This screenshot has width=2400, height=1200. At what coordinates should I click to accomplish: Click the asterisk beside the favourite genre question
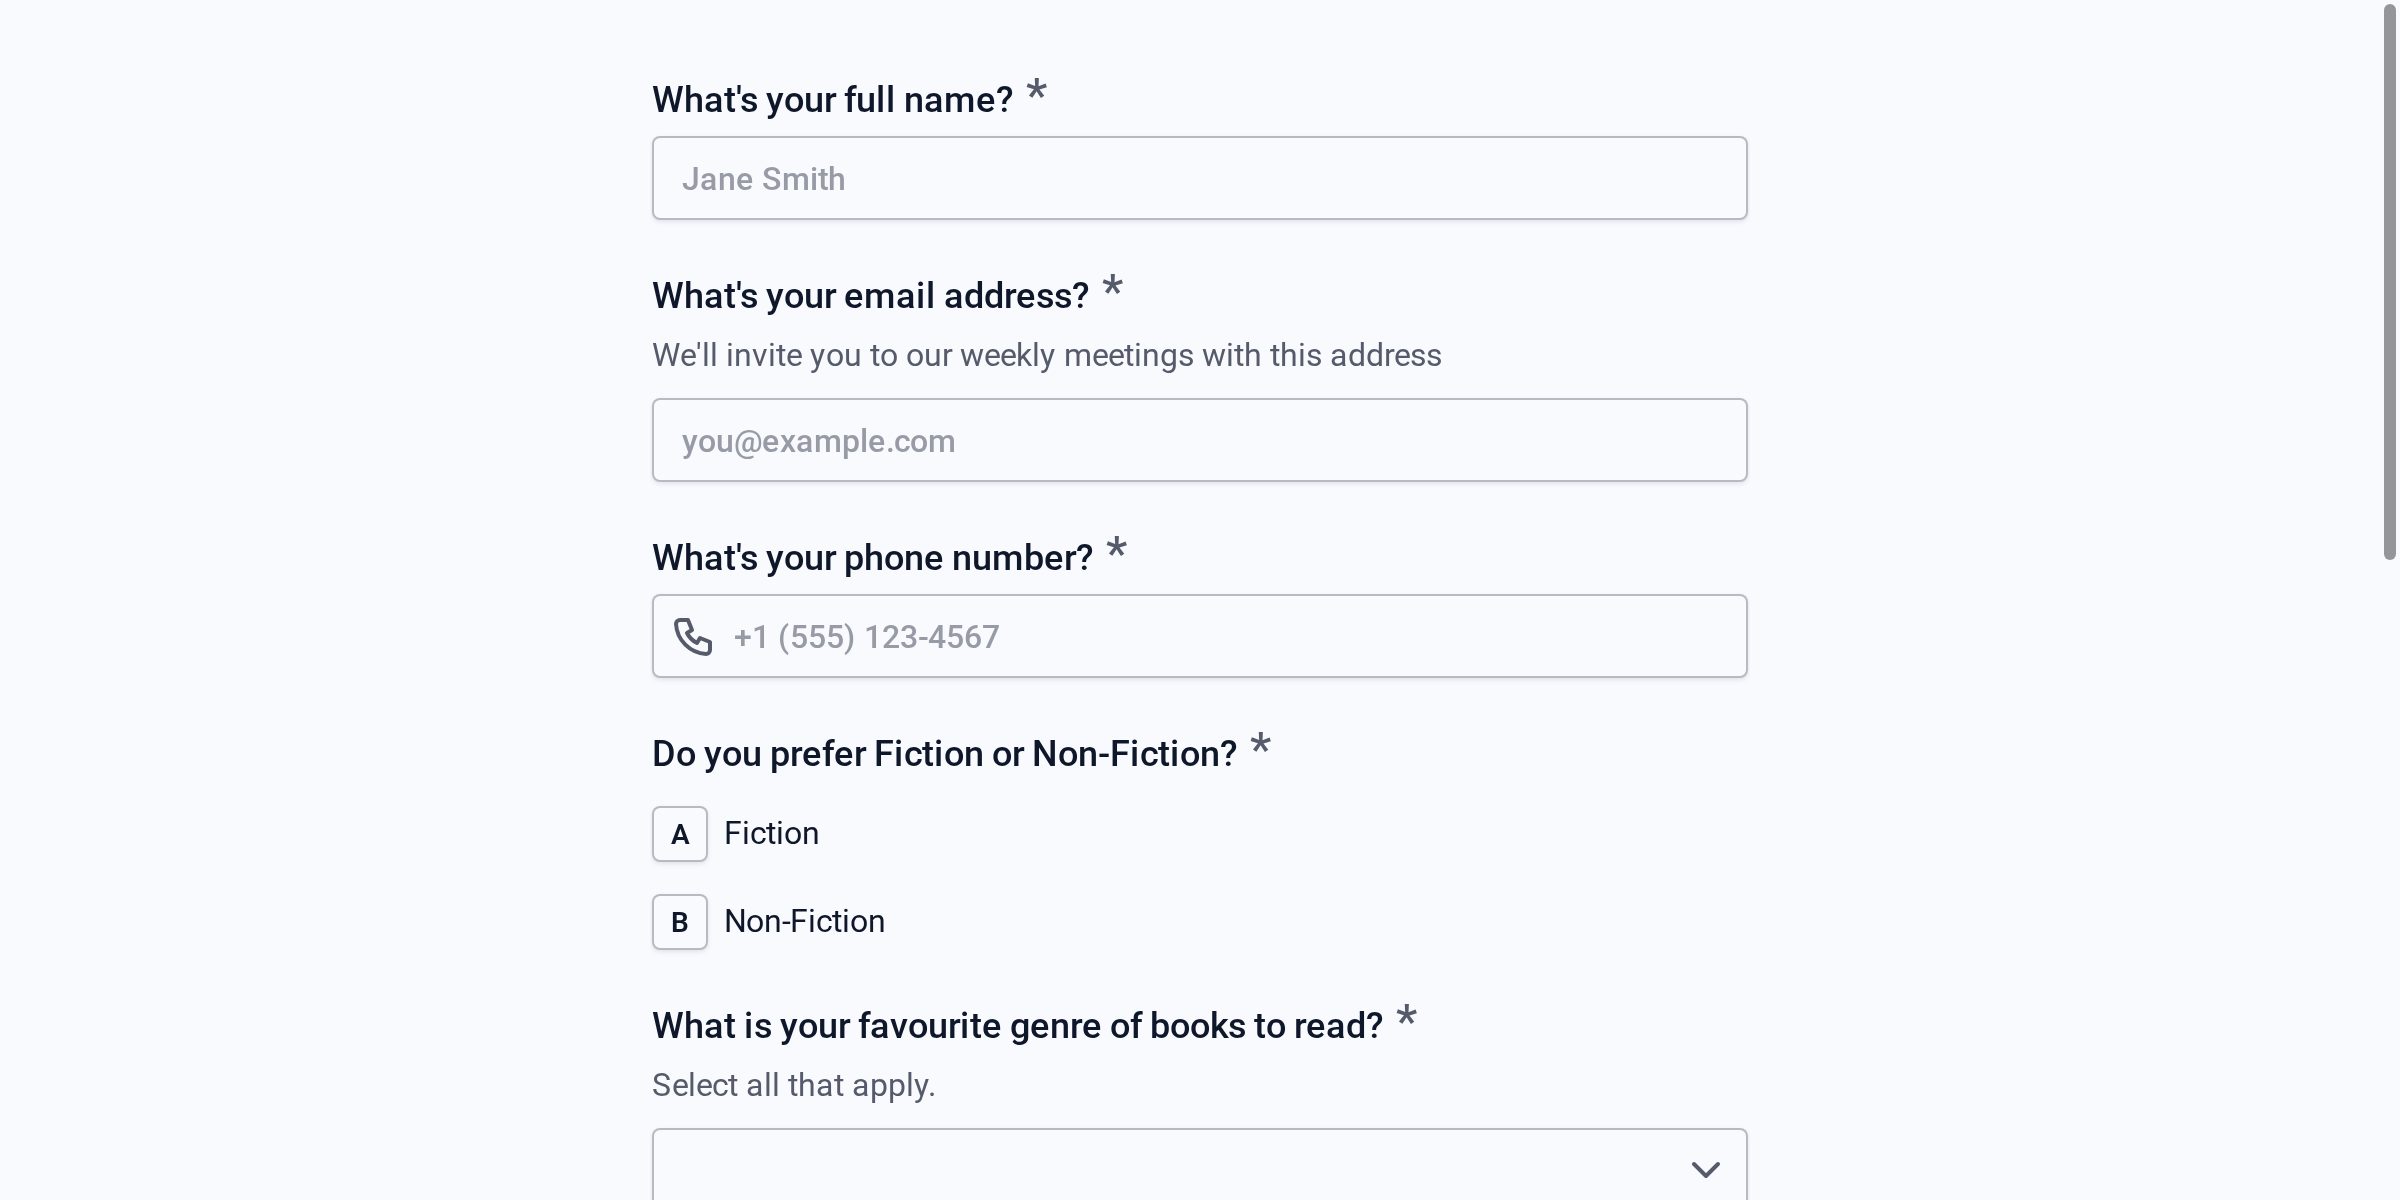[x=1408, y=1018]
